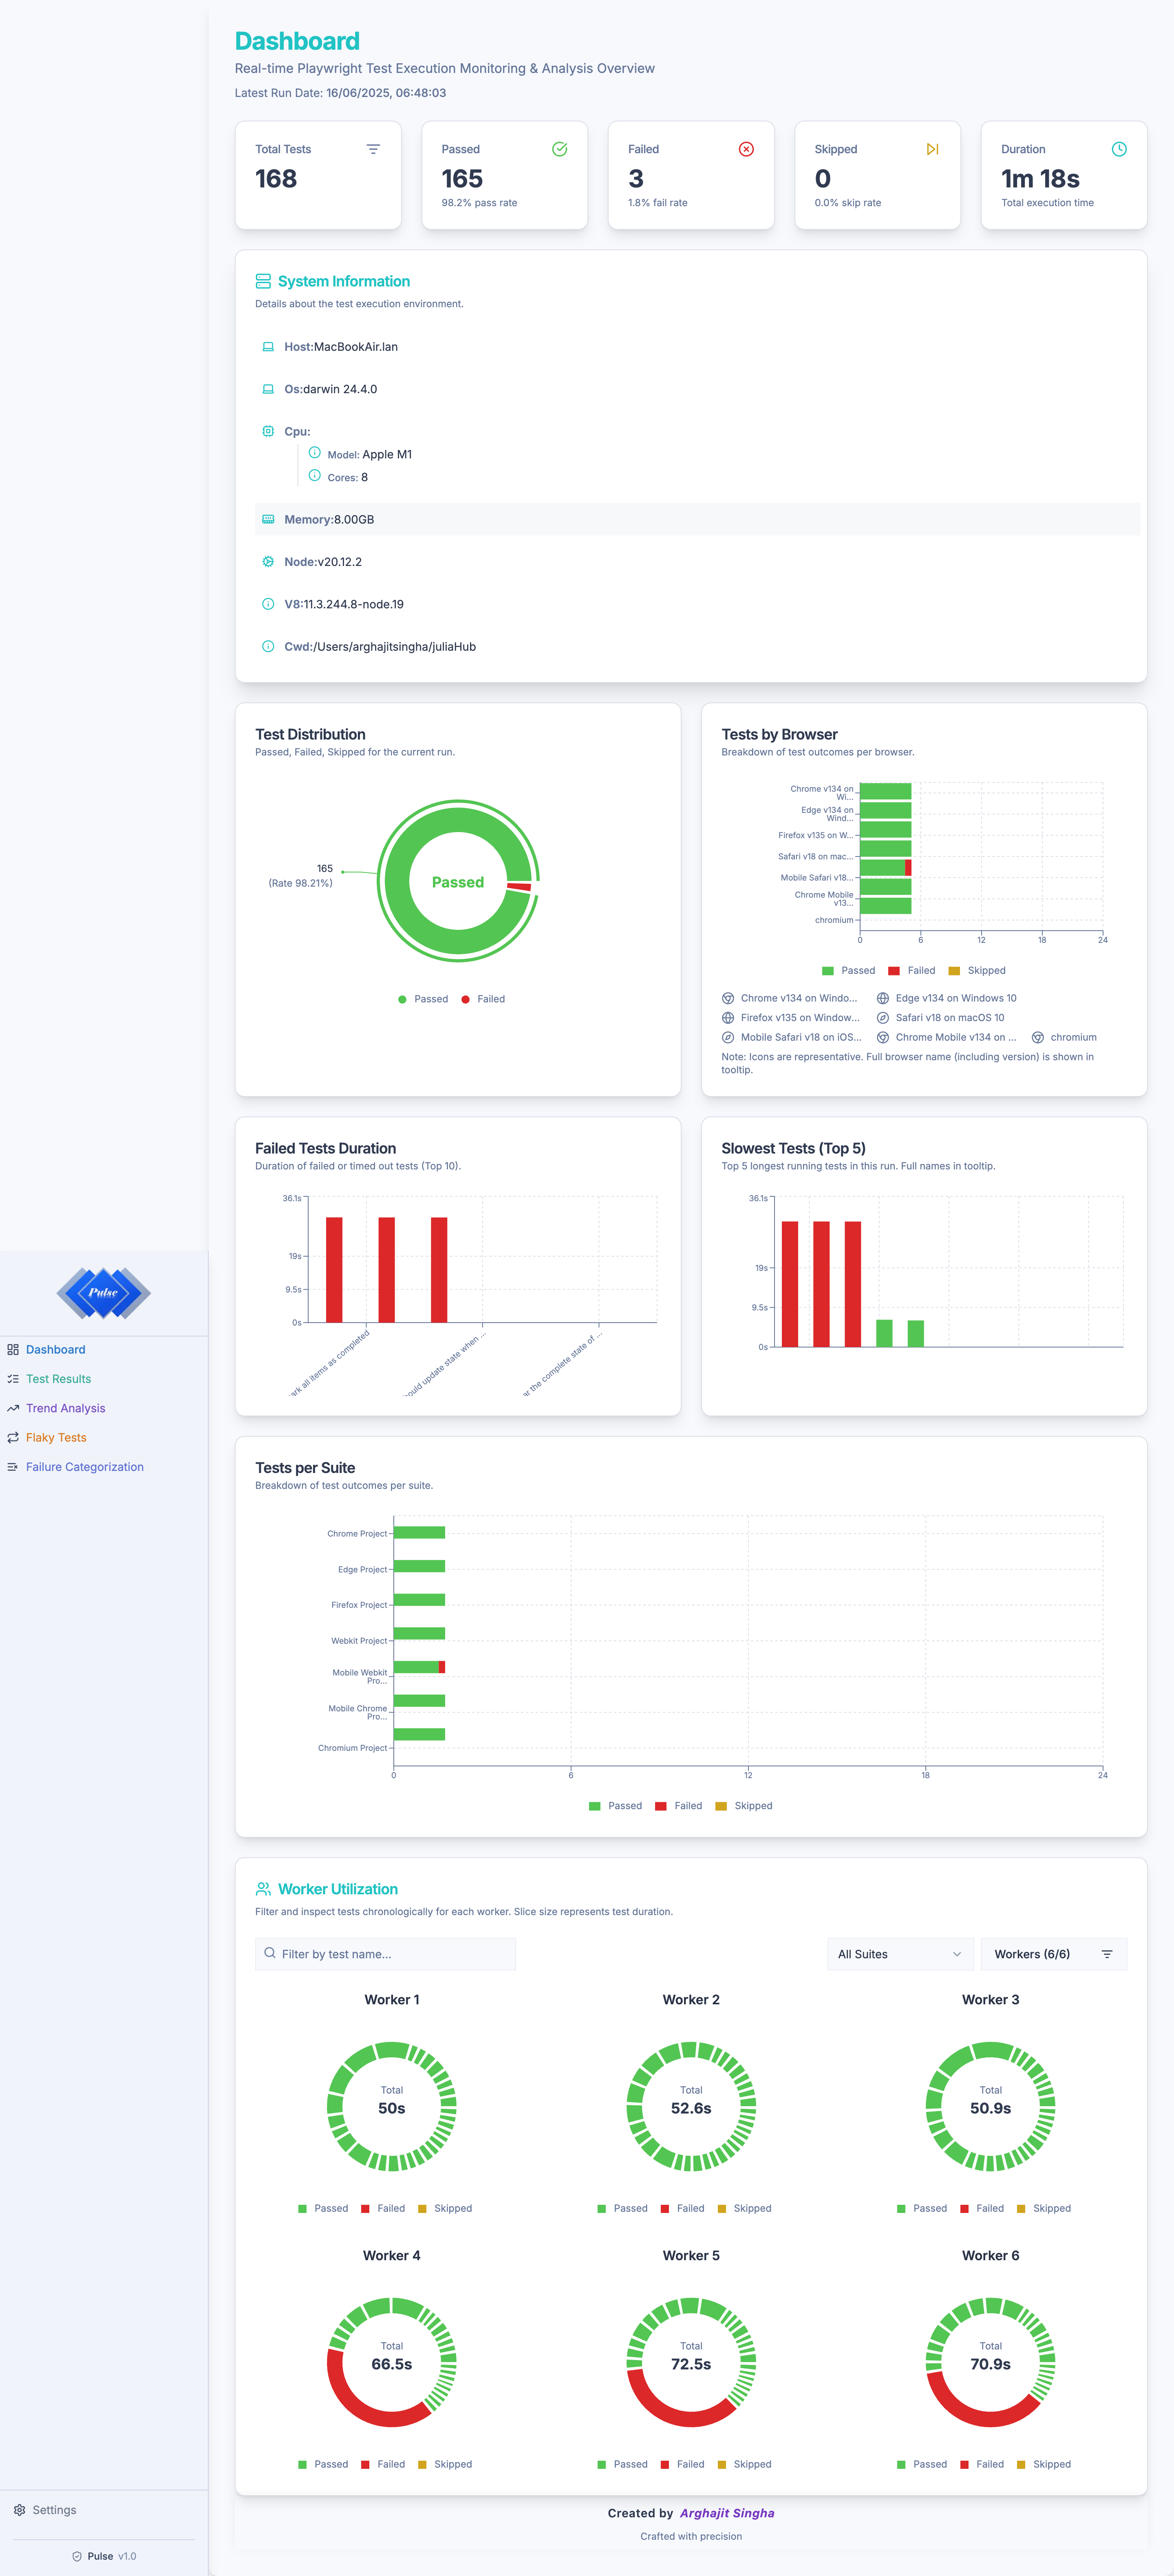Click the Test Results list icon
The height and width of the screenshot is (2576, 1174).
coord(13,1378)
